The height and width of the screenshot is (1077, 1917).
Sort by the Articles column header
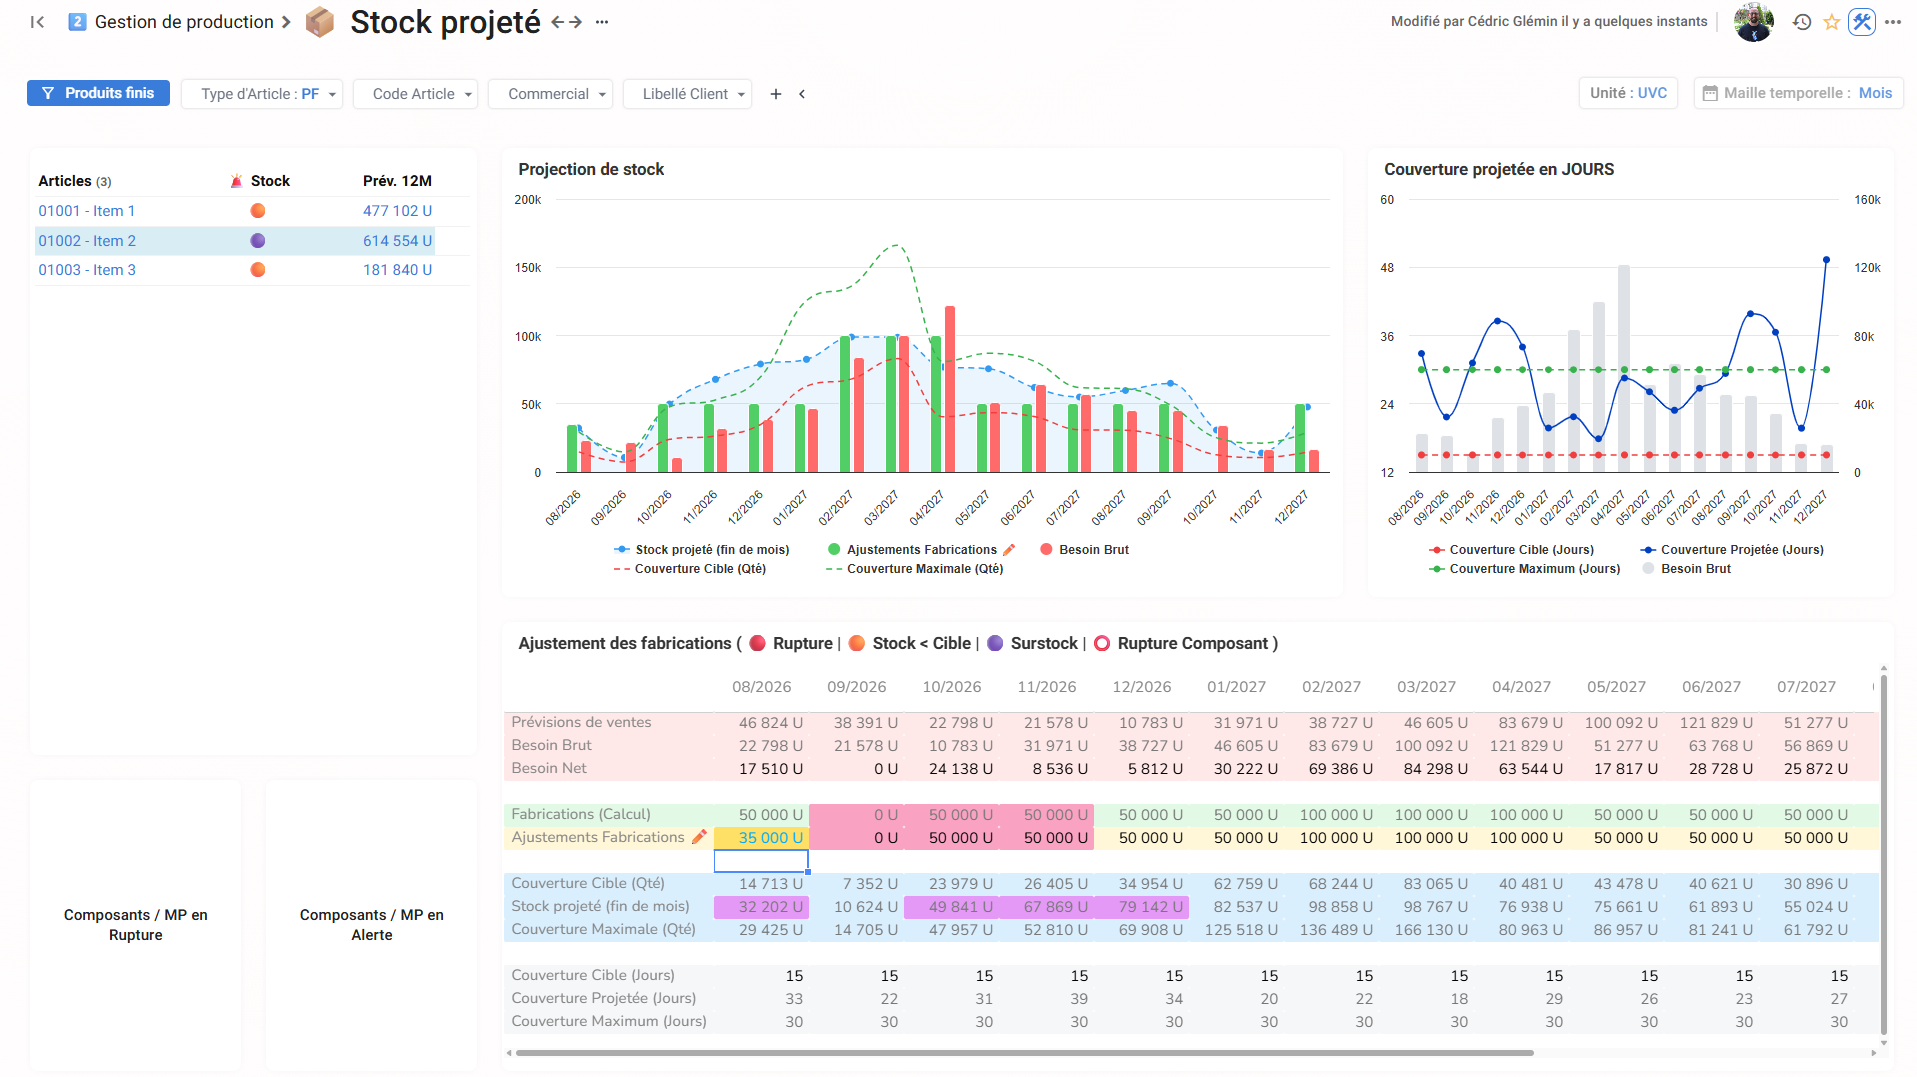pos(75,181)
